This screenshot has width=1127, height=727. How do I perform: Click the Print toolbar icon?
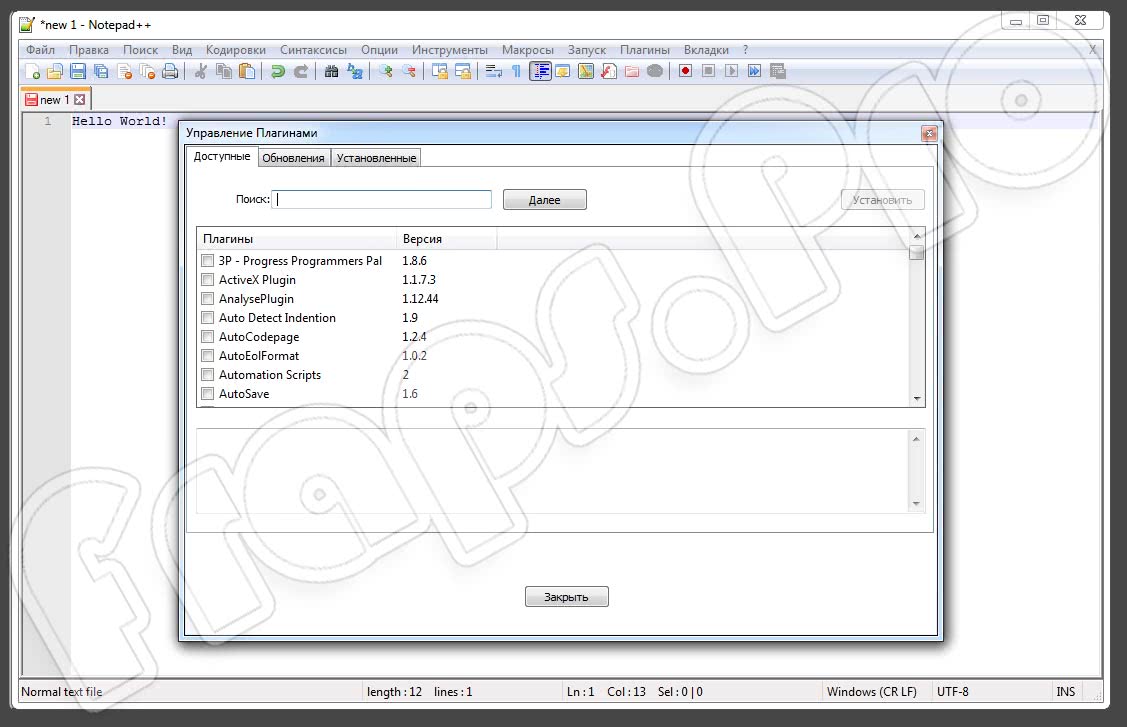point(170,71)
